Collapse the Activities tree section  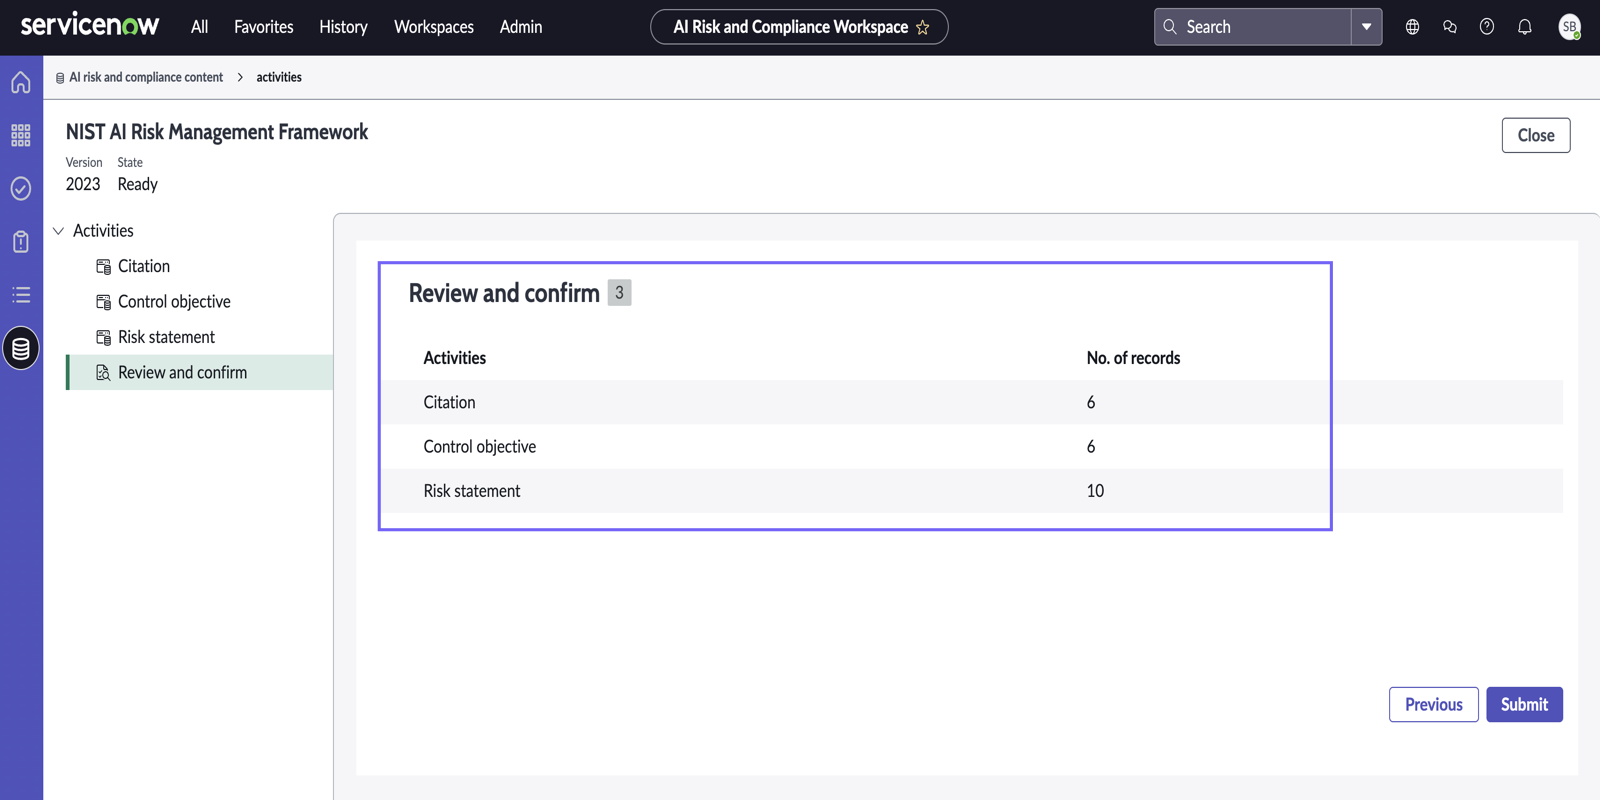59,231
